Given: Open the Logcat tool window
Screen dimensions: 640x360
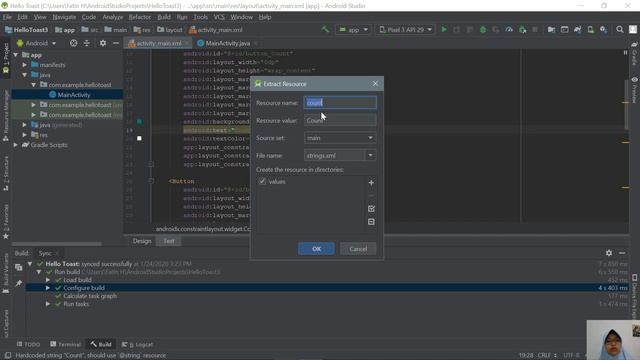Looking at the screenshot, I should tap(137, 344).
